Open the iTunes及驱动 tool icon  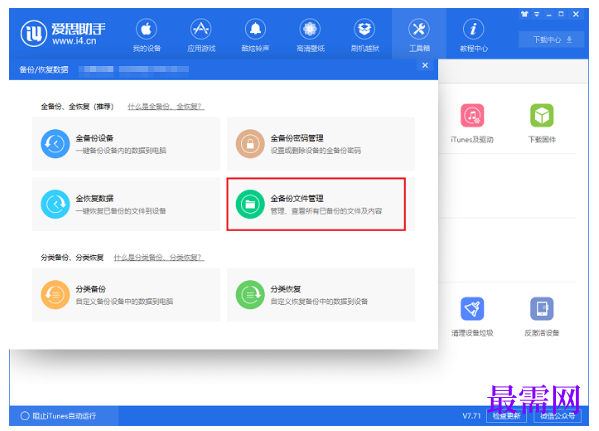pos(472,115)
